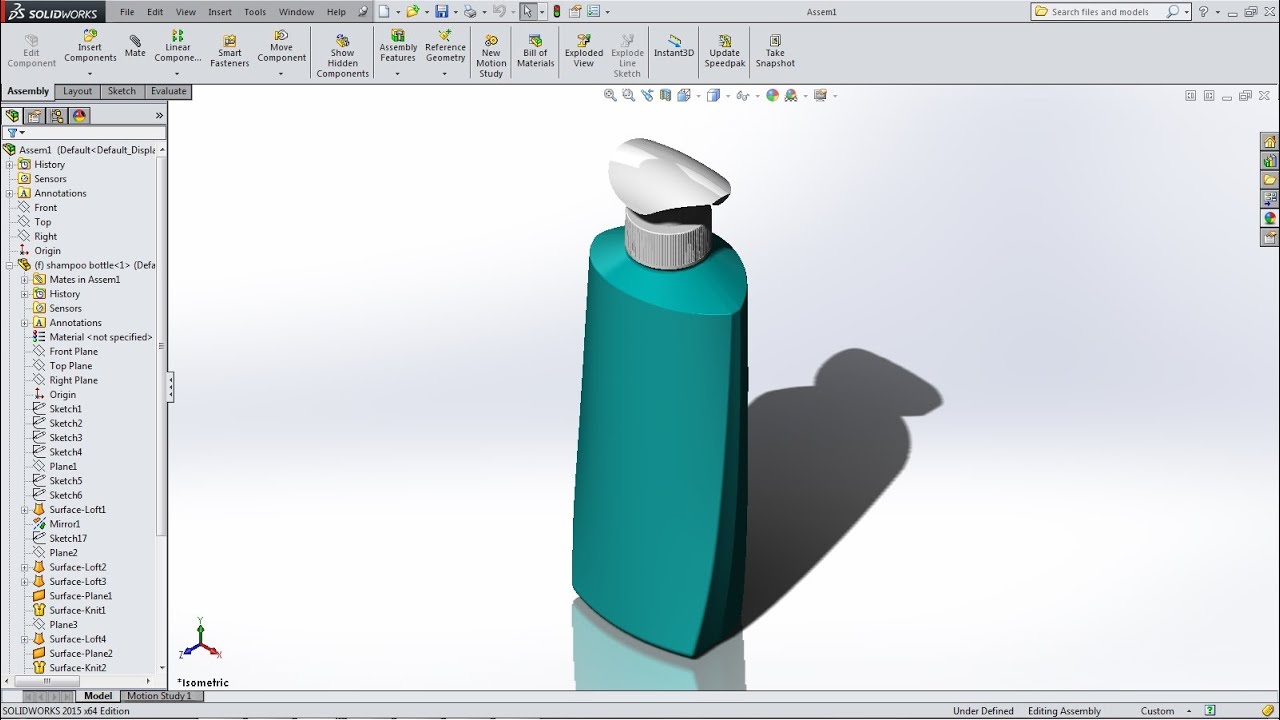Open the Window menu
Viewport: 1280px width, 720px height.
click(x=296, y=12)
